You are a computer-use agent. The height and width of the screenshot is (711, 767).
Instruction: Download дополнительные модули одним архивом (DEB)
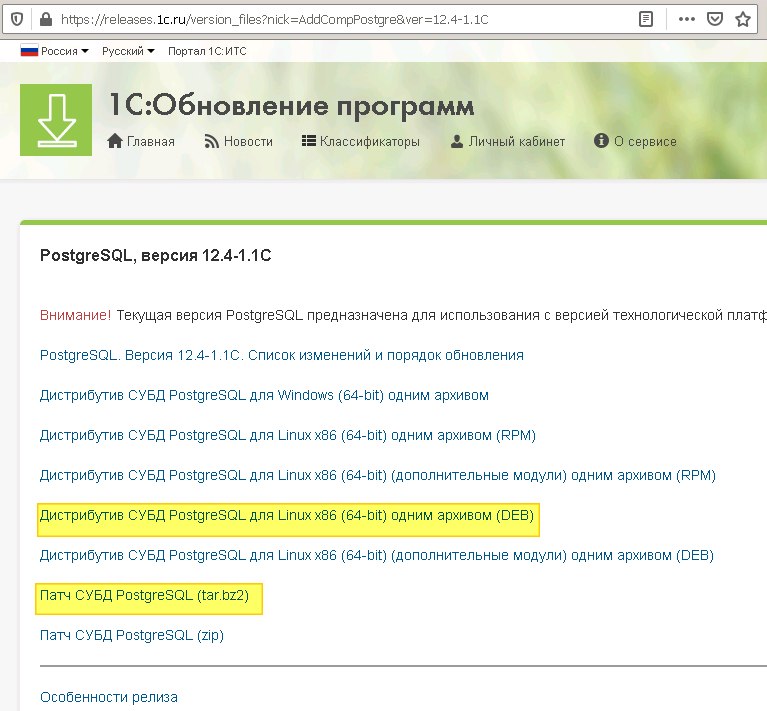pyautogui.click(x=377, y=555)
